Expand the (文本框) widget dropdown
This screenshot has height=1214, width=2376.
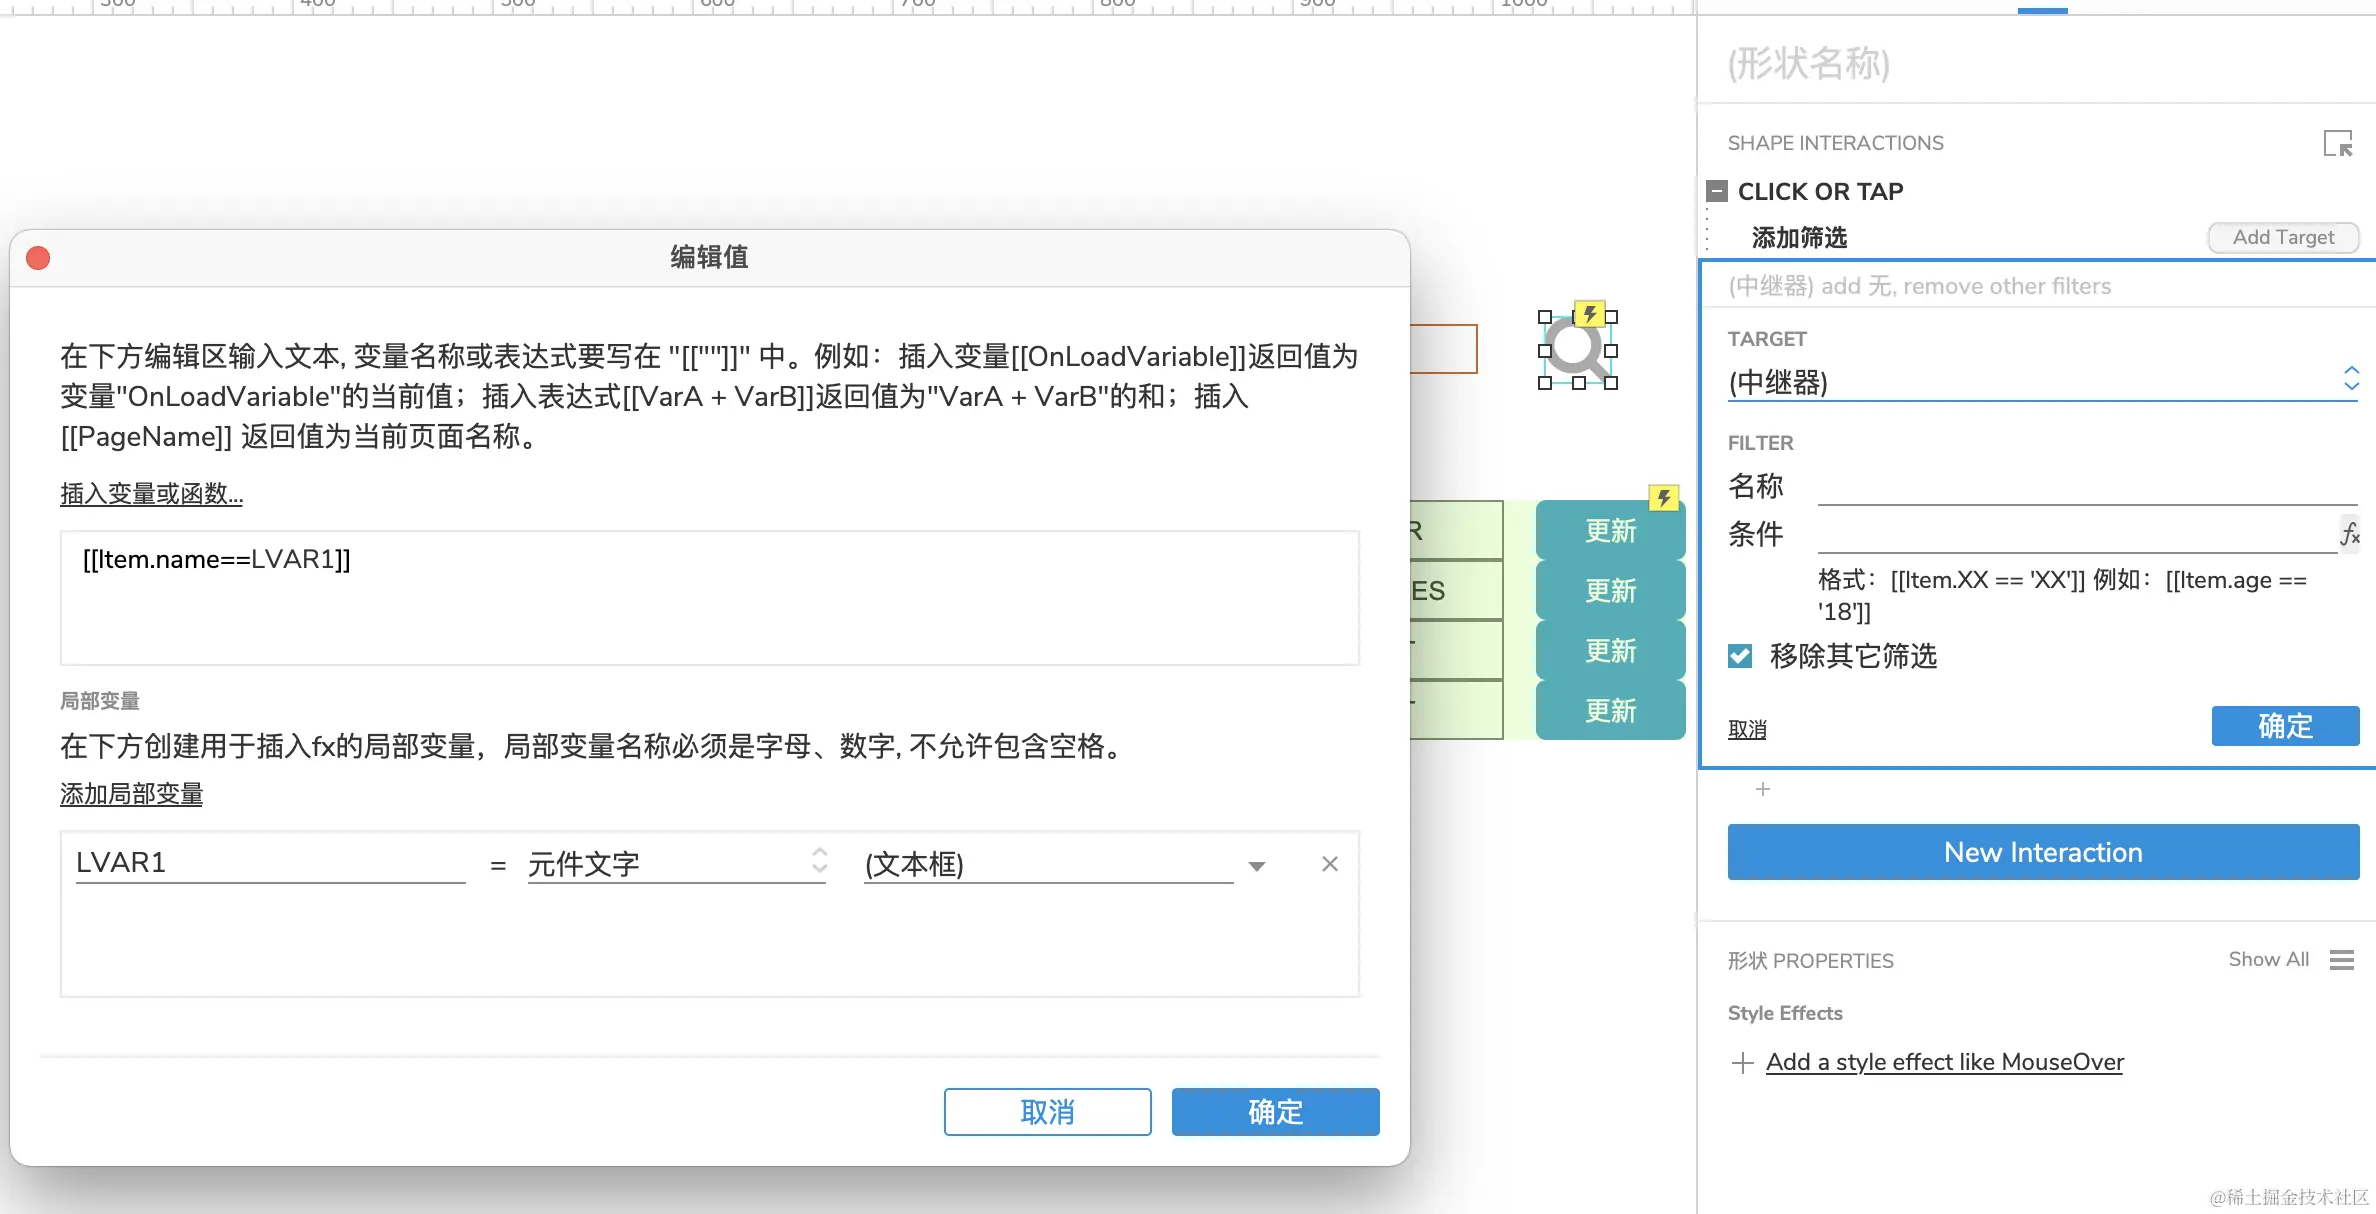coord(1257,866)
